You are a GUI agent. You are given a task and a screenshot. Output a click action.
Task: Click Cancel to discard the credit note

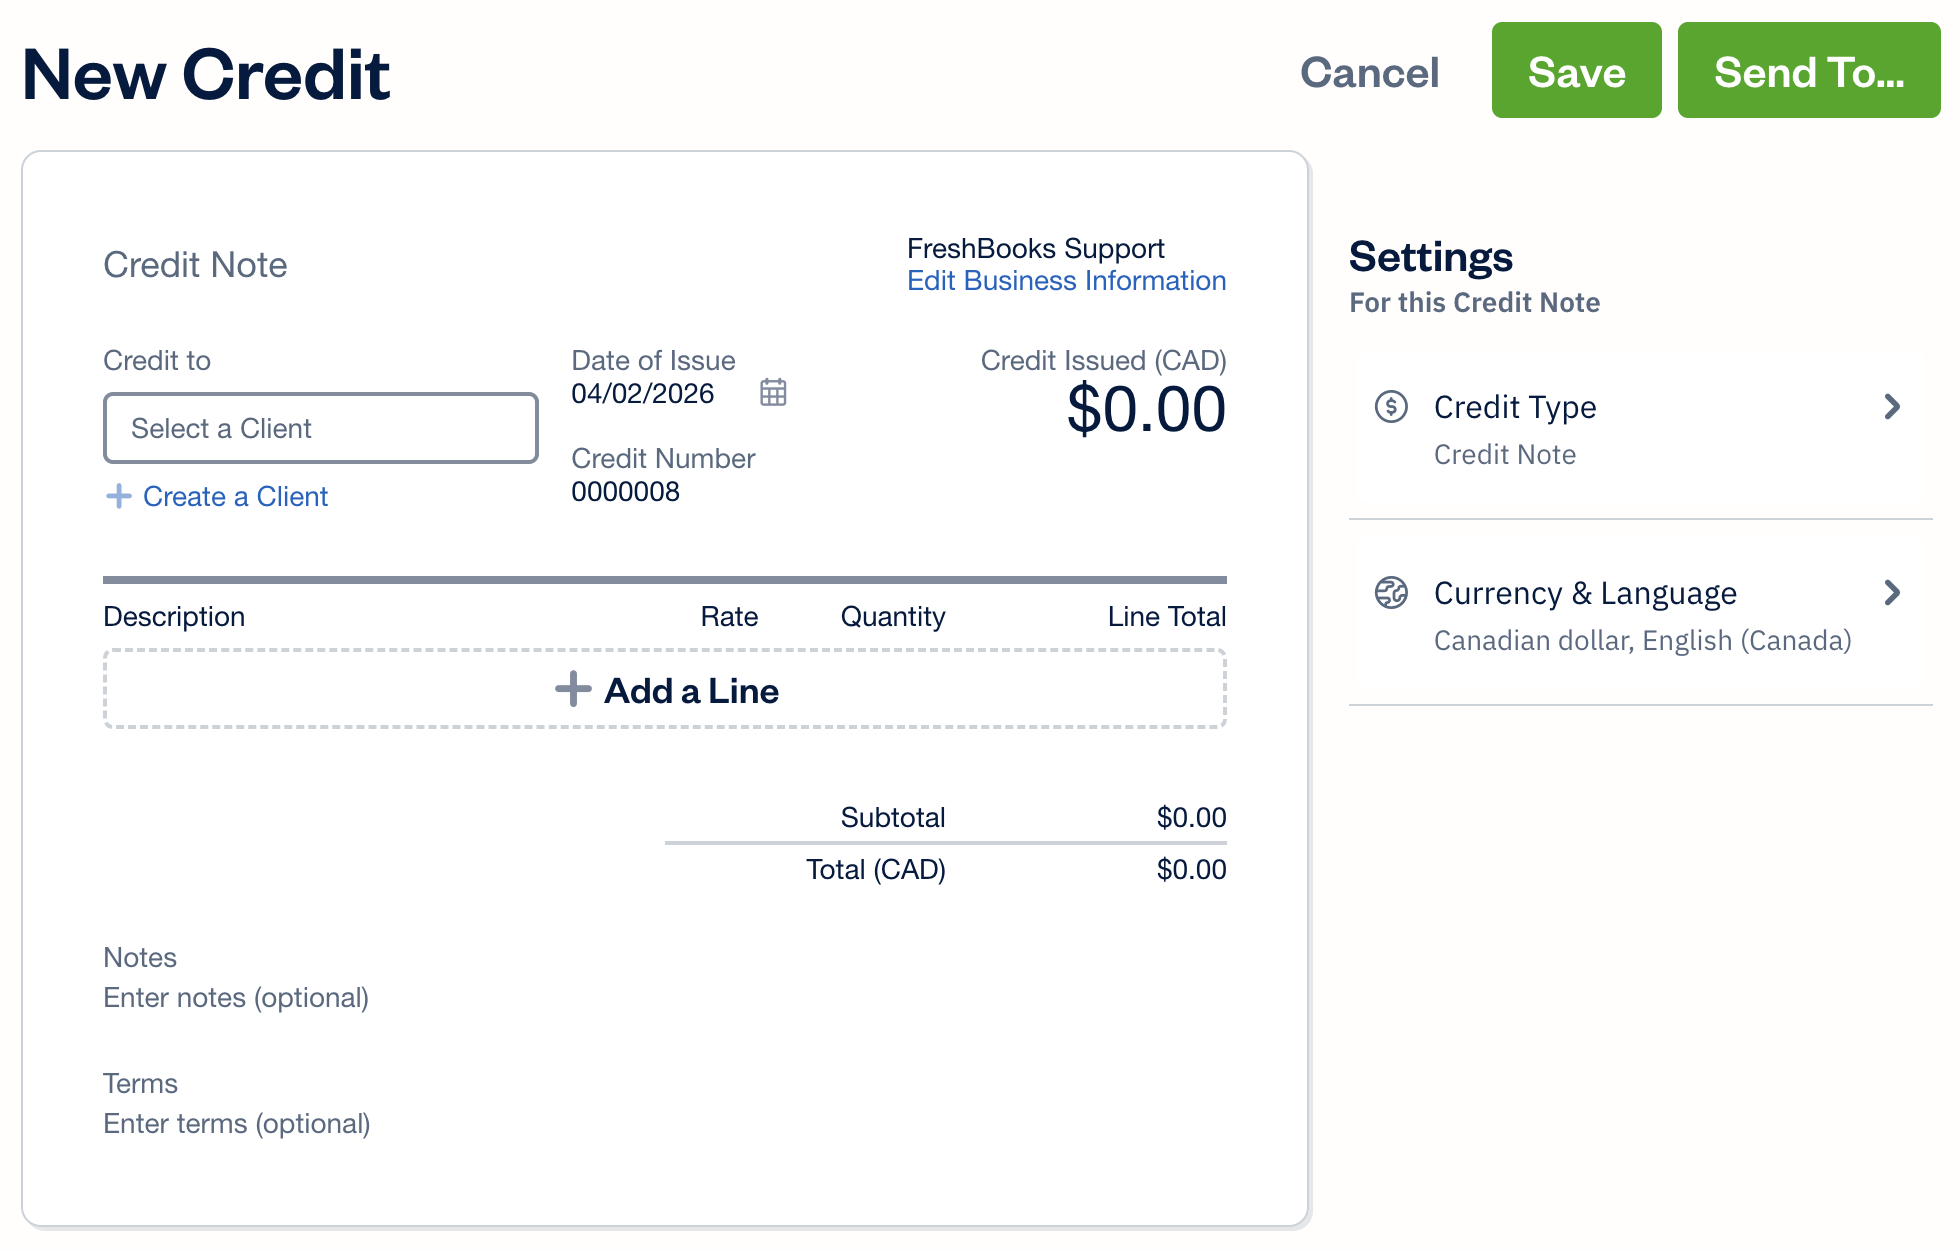point(1370,70)
